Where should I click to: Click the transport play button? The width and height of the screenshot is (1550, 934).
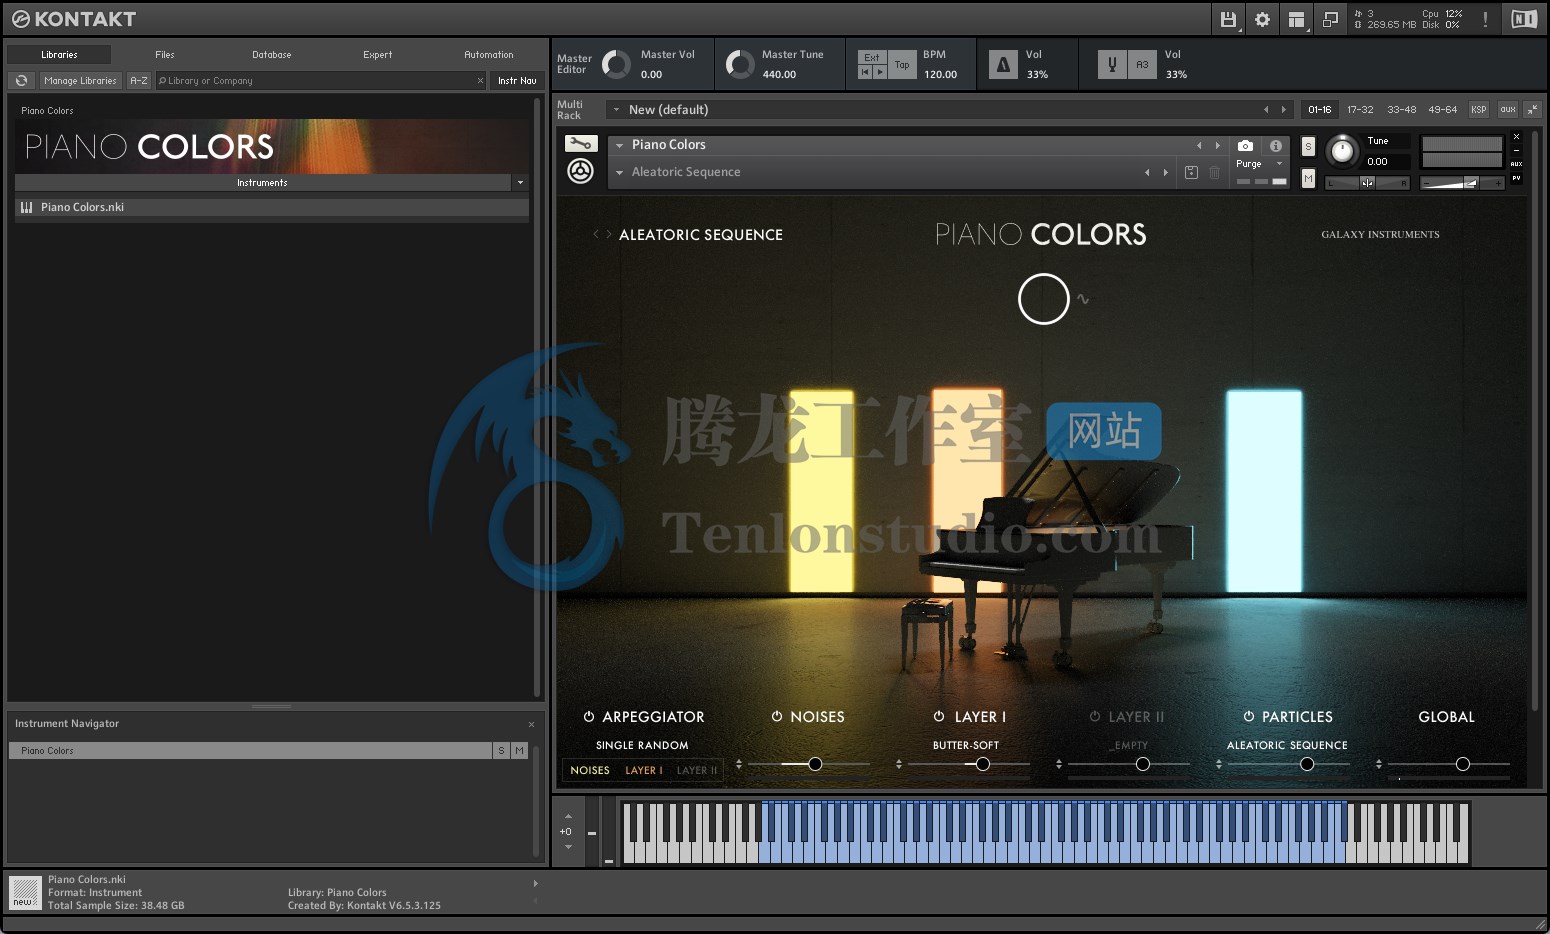(880, 72)
